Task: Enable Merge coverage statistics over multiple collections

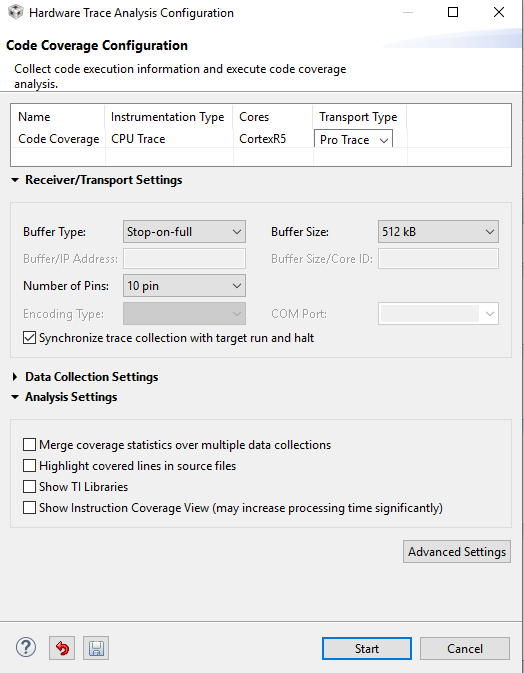Action: tap(29, 445)
